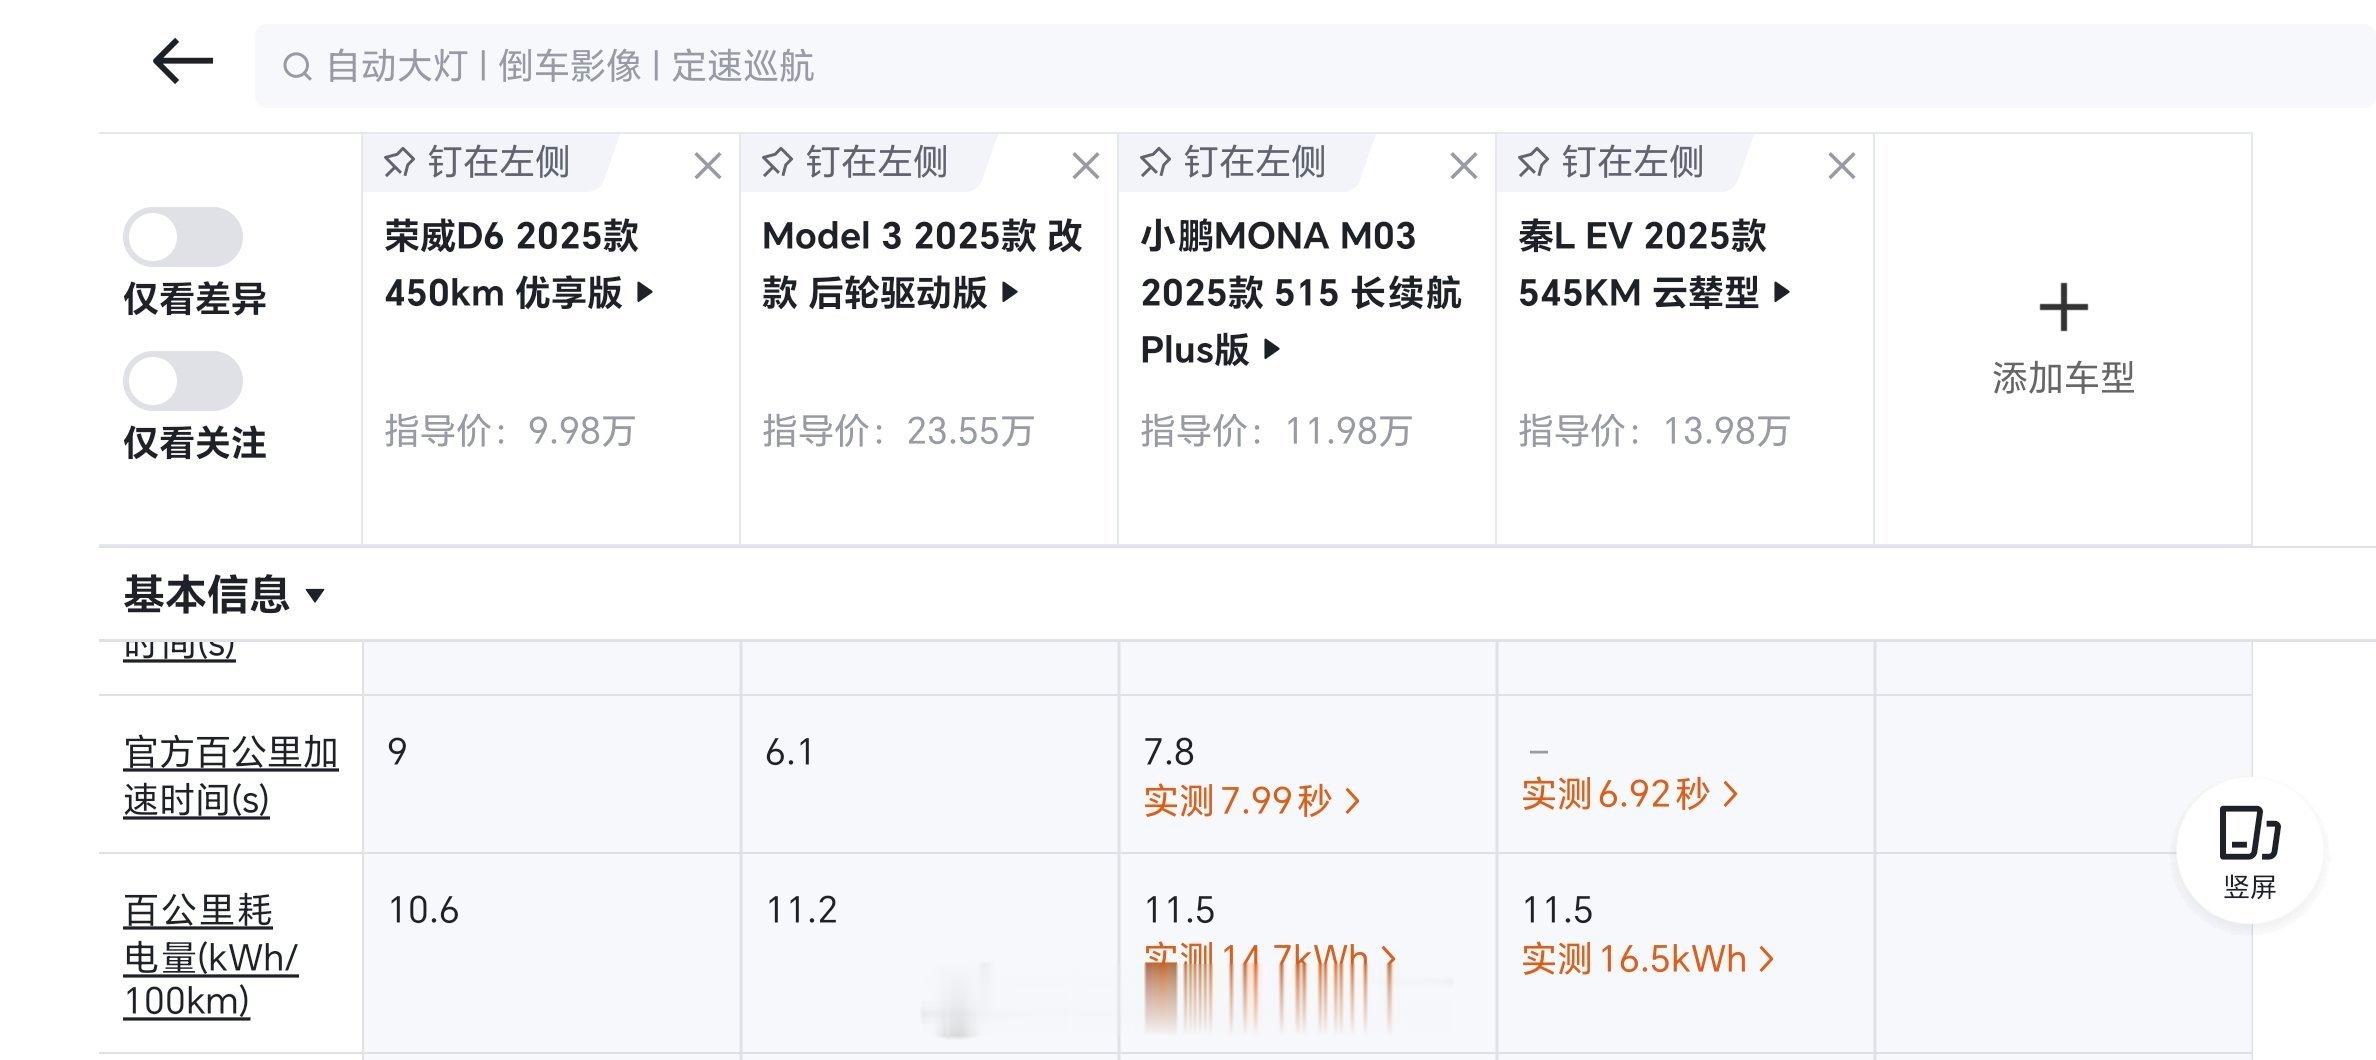Pin Model 3 column to the left
This screenshot has height=1060, width=2376.
click(x=855, y=162)
